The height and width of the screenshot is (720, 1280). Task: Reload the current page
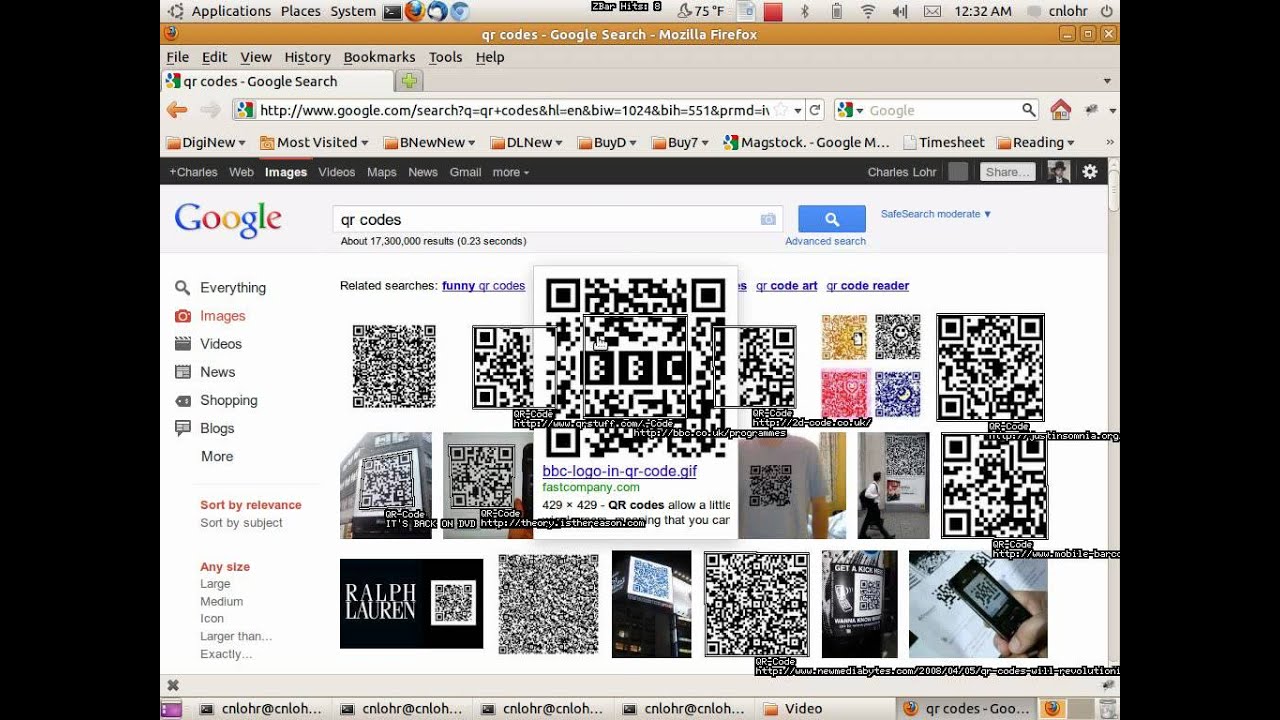[x=815, y=110]
